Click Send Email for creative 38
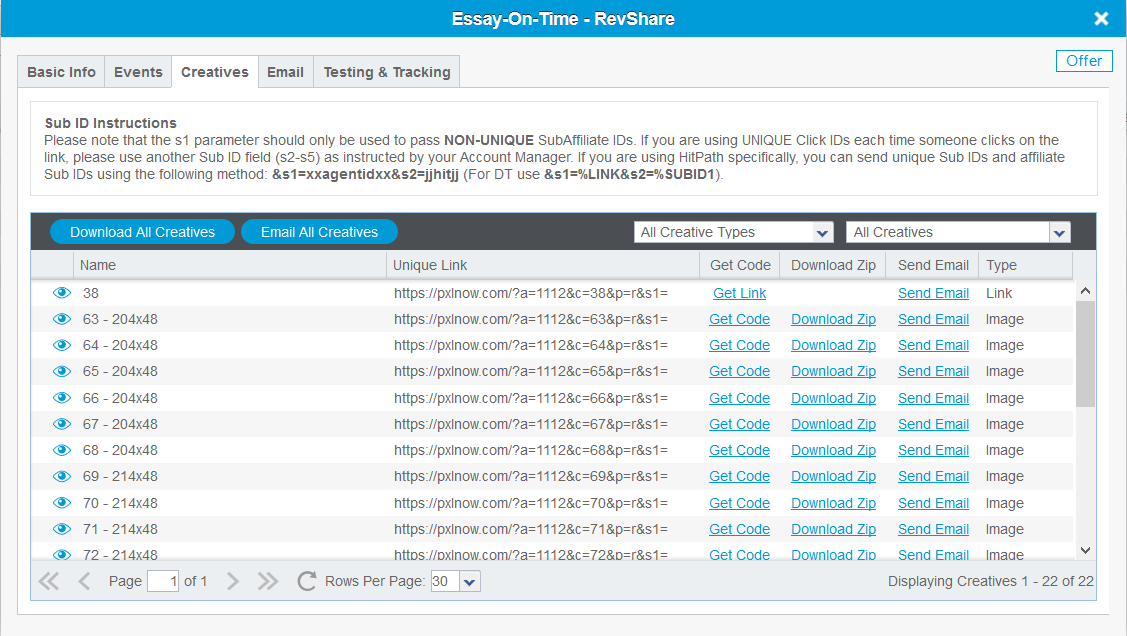1127x636 pixels. coord(933,293)
